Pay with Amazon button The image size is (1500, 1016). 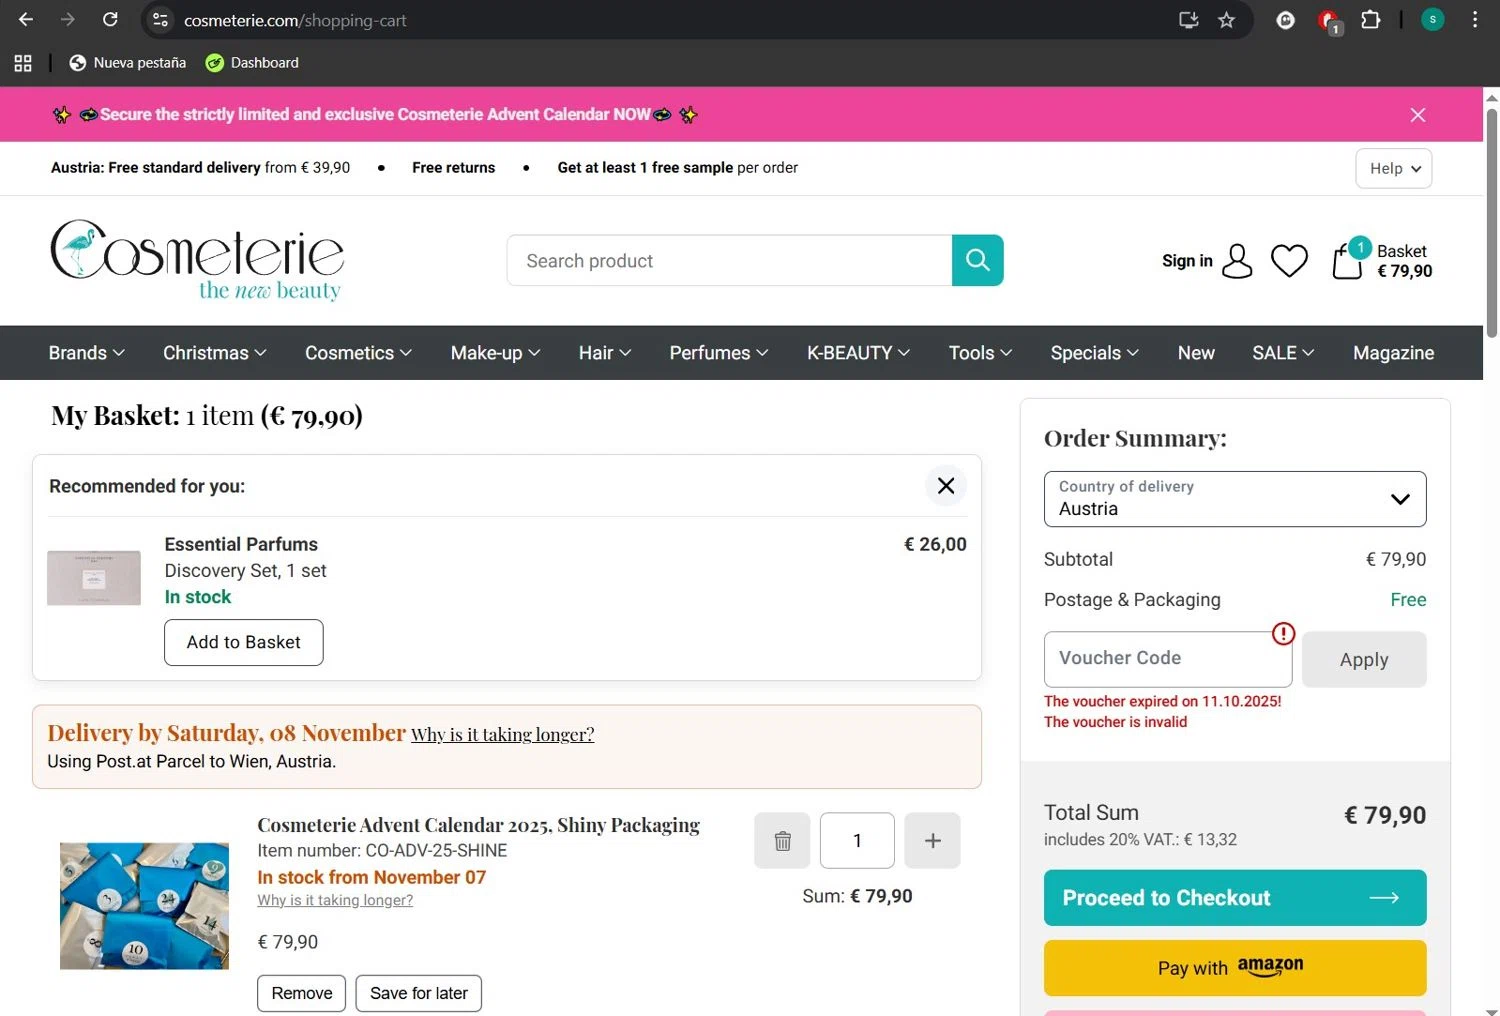[1235, 968]
